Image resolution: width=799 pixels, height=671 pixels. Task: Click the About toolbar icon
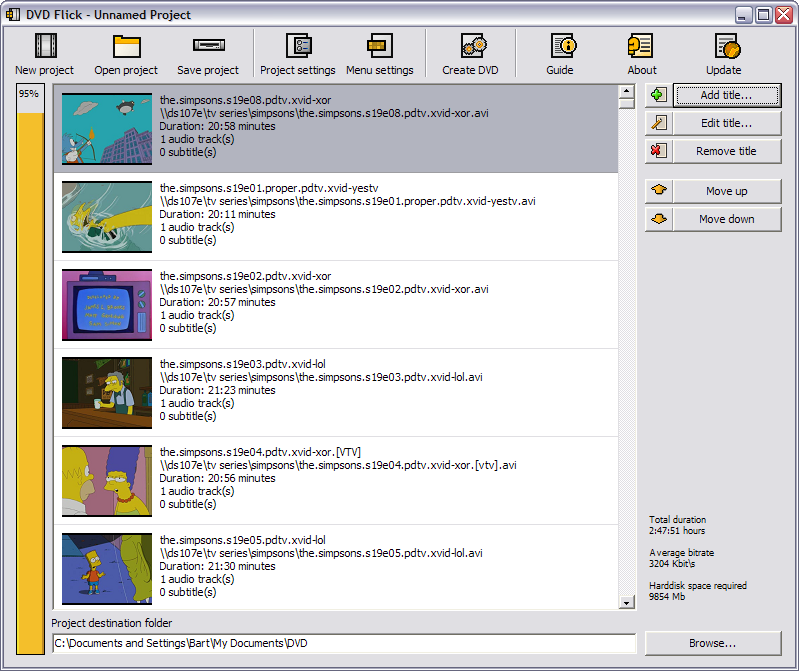[x=640, y=46]
